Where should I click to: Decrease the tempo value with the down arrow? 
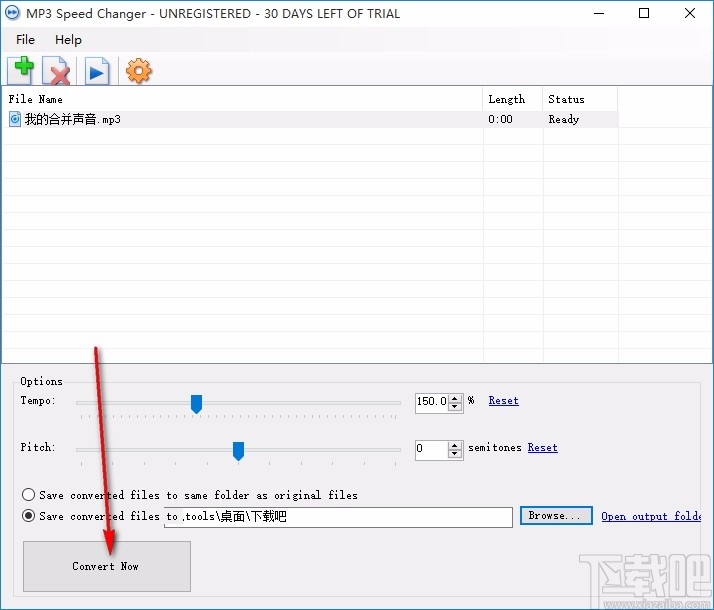click(454, 407)
